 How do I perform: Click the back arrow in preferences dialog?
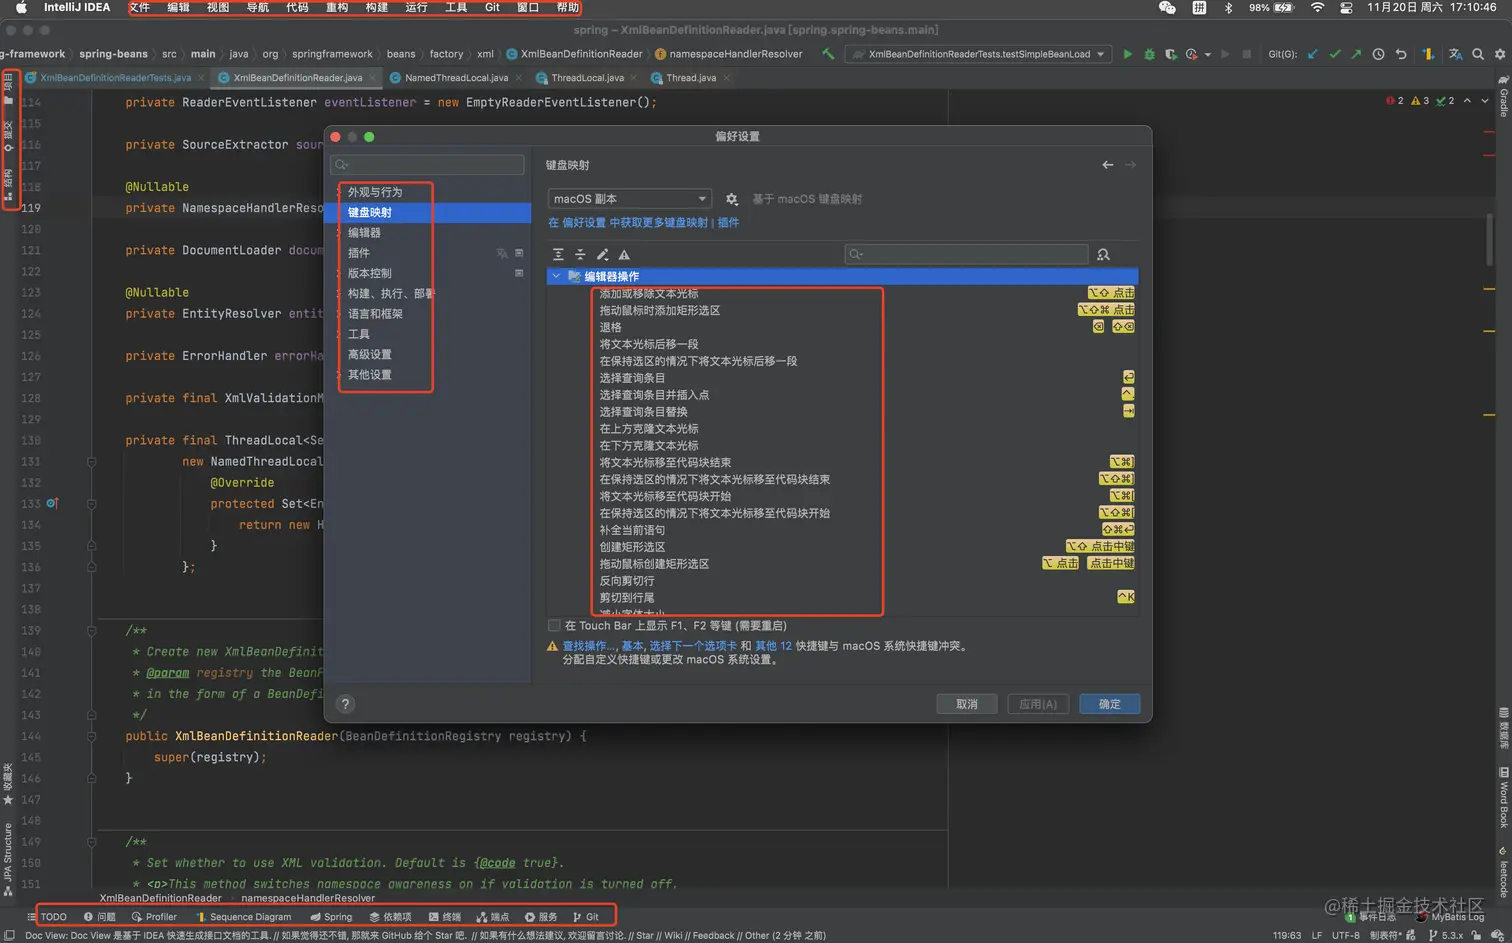point(1108,165)
